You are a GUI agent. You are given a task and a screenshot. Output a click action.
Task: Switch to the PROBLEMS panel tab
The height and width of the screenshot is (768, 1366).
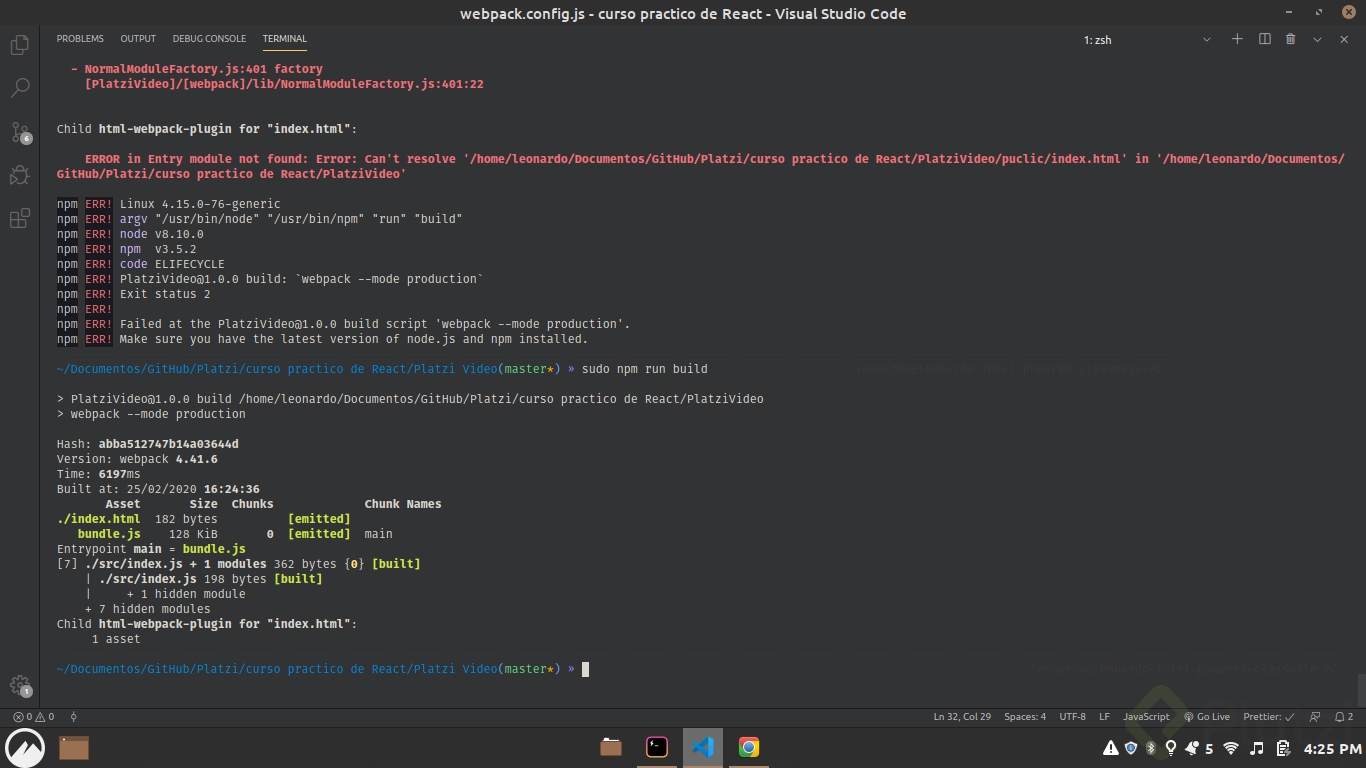point(80,39)
